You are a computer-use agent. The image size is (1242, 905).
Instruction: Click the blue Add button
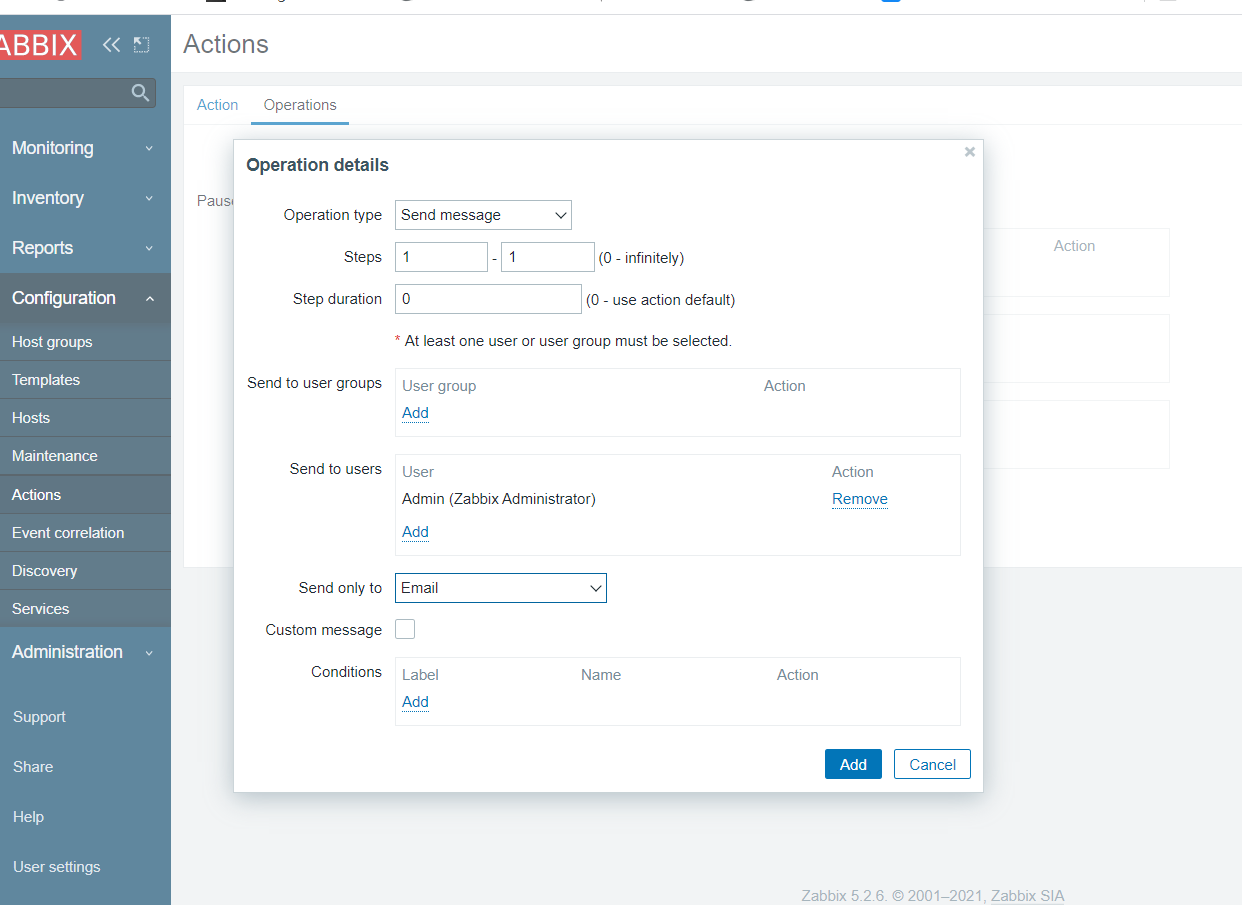pos(853,764)
